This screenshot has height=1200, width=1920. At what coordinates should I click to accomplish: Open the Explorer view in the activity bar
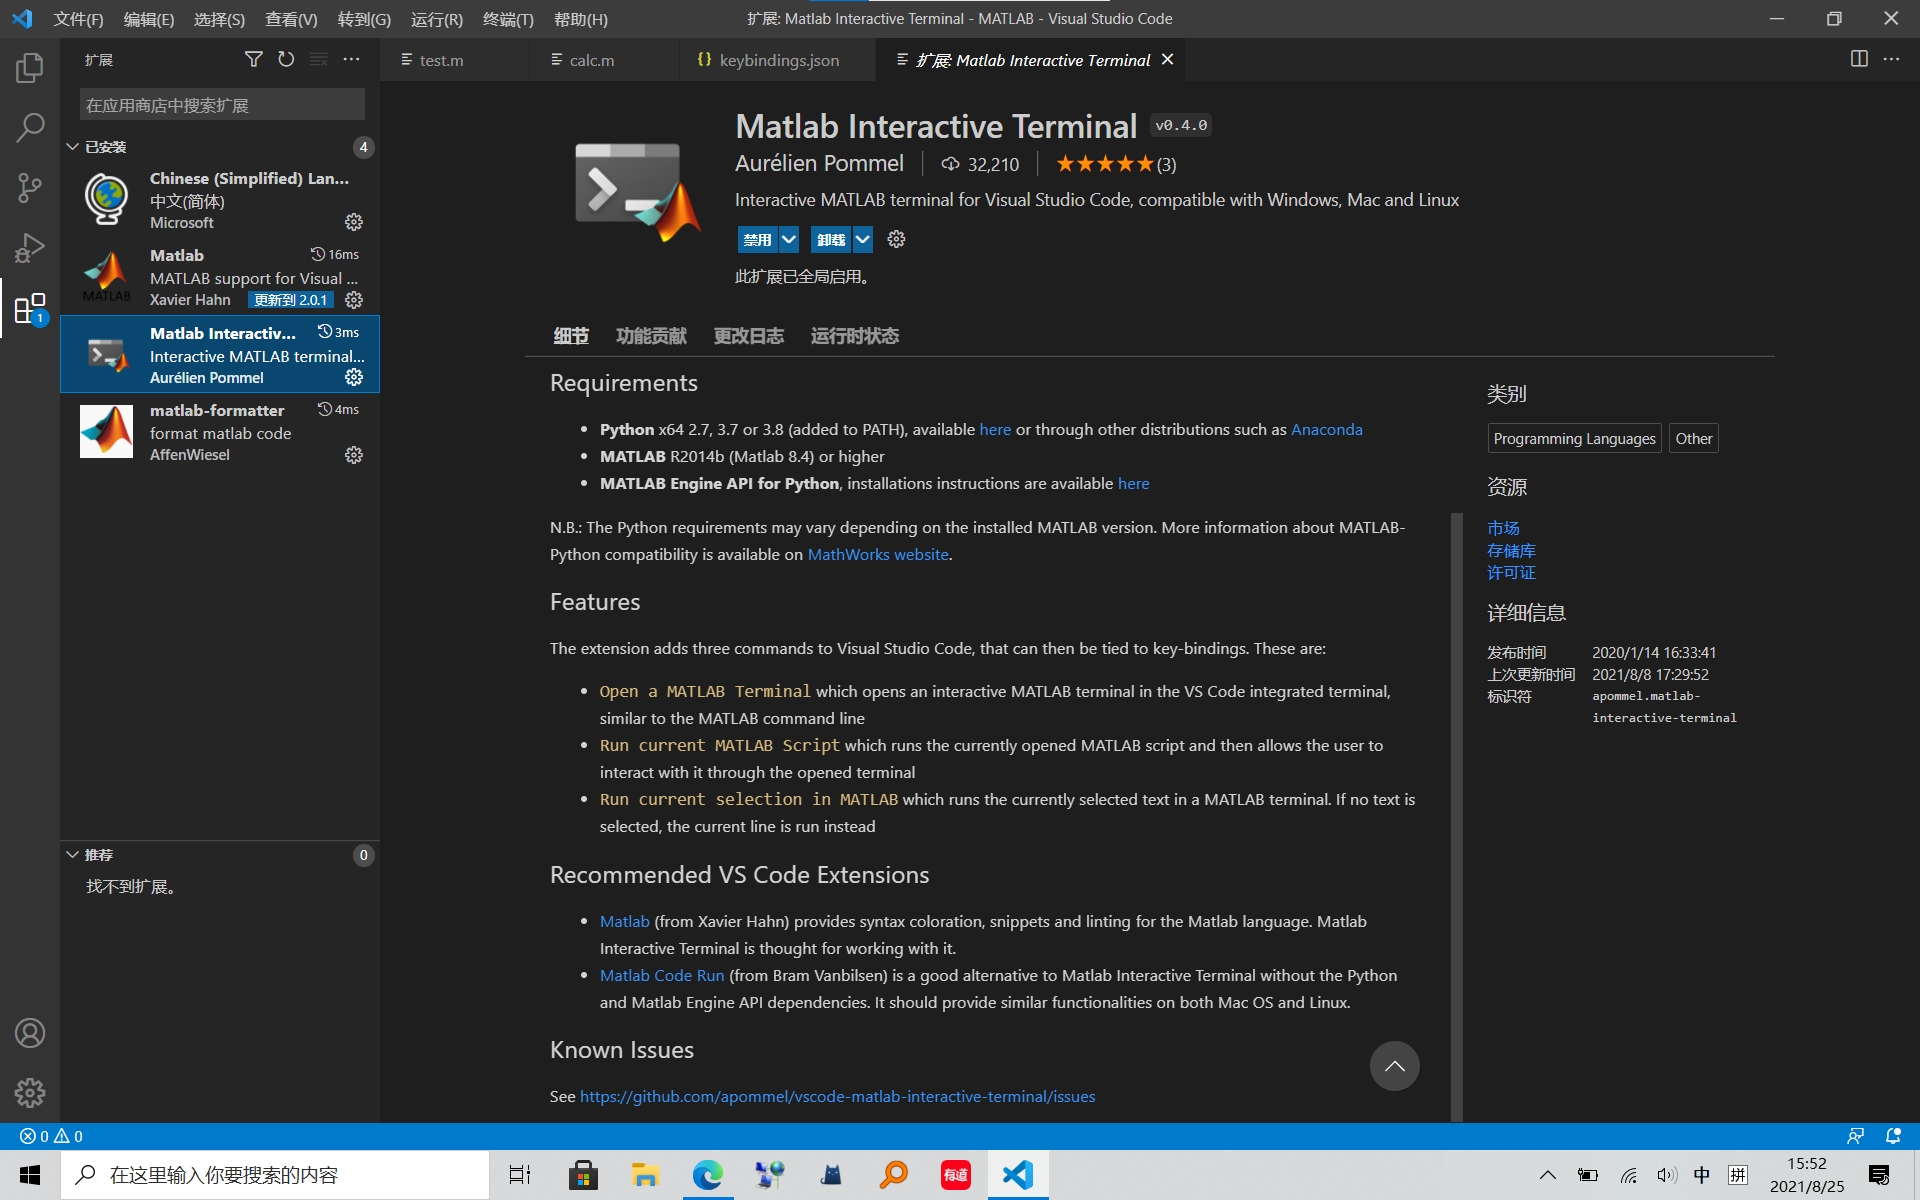tap(30, 68)
